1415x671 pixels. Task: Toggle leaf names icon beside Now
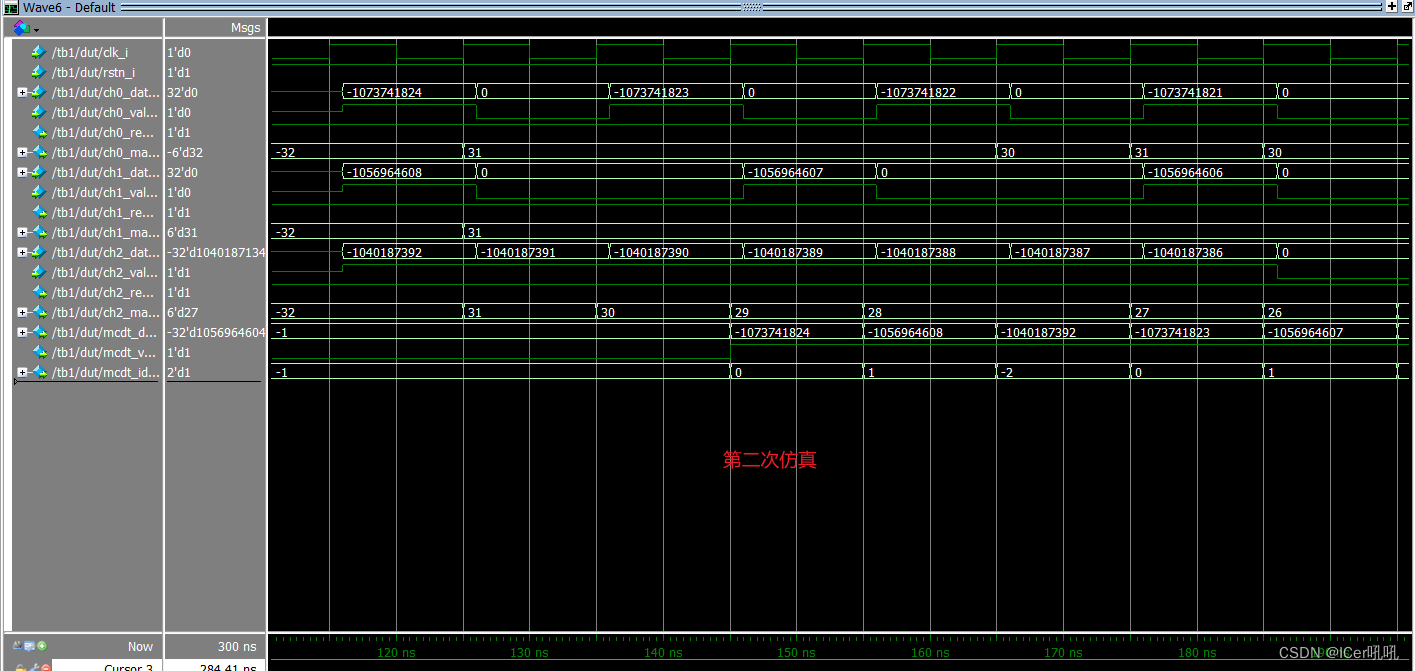pos(19,646)
